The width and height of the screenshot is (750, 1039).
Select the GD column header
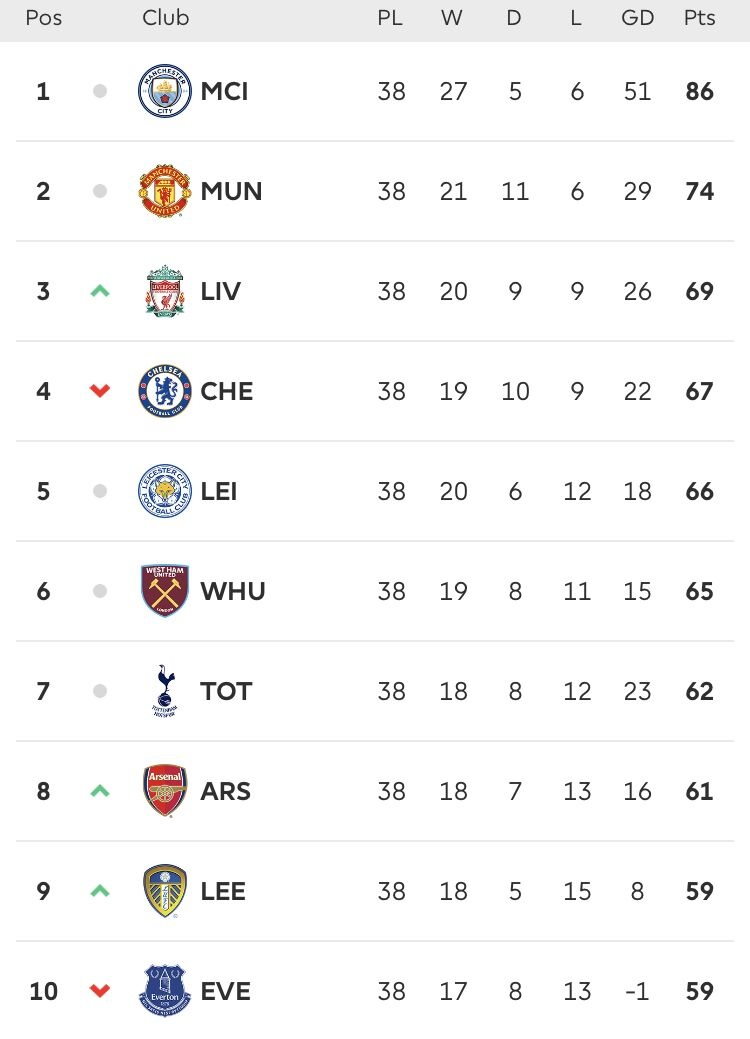(637, 18)
